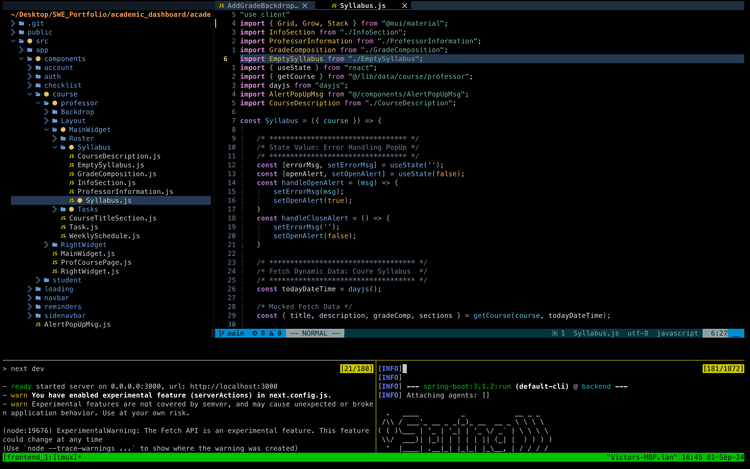
Task: Select the frontend_1 tmux window in status bar
Action: pos(42,458)
